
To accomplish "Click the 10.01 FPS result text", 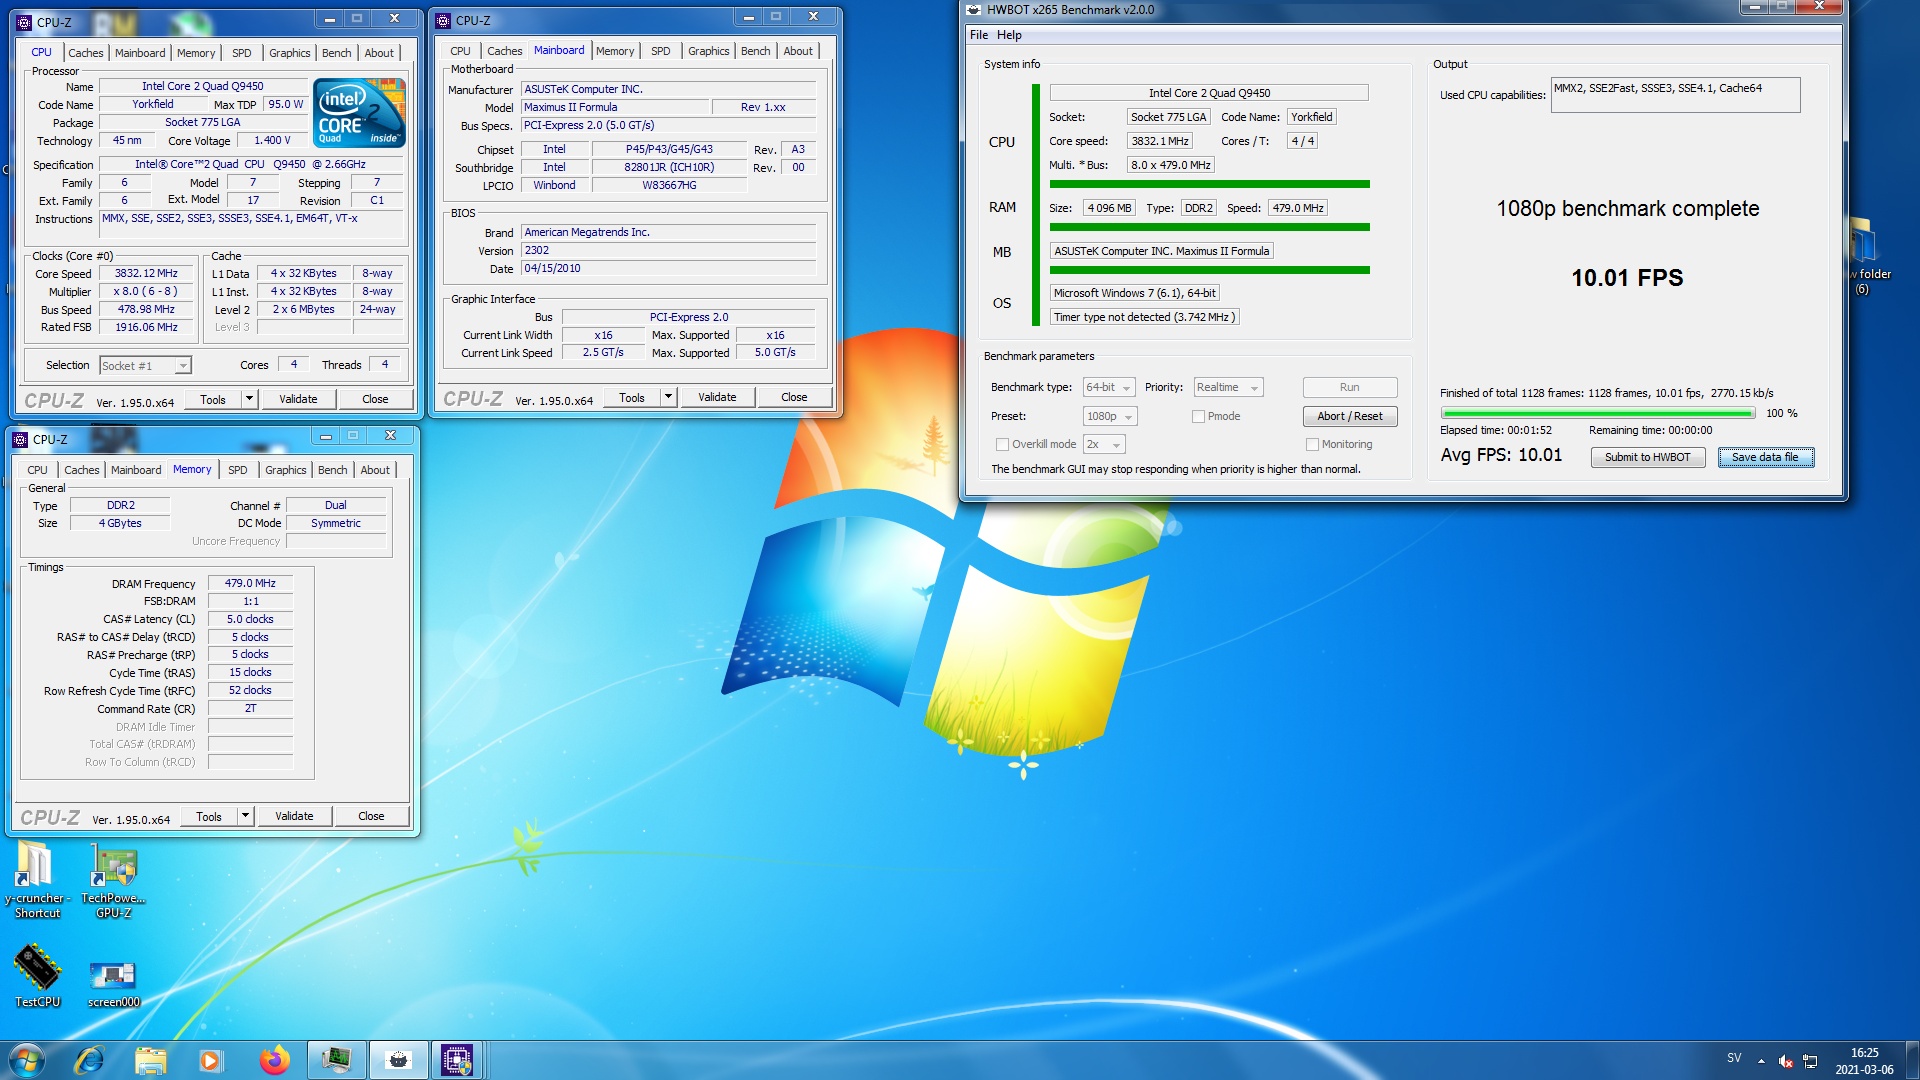I will point(1627,278).
